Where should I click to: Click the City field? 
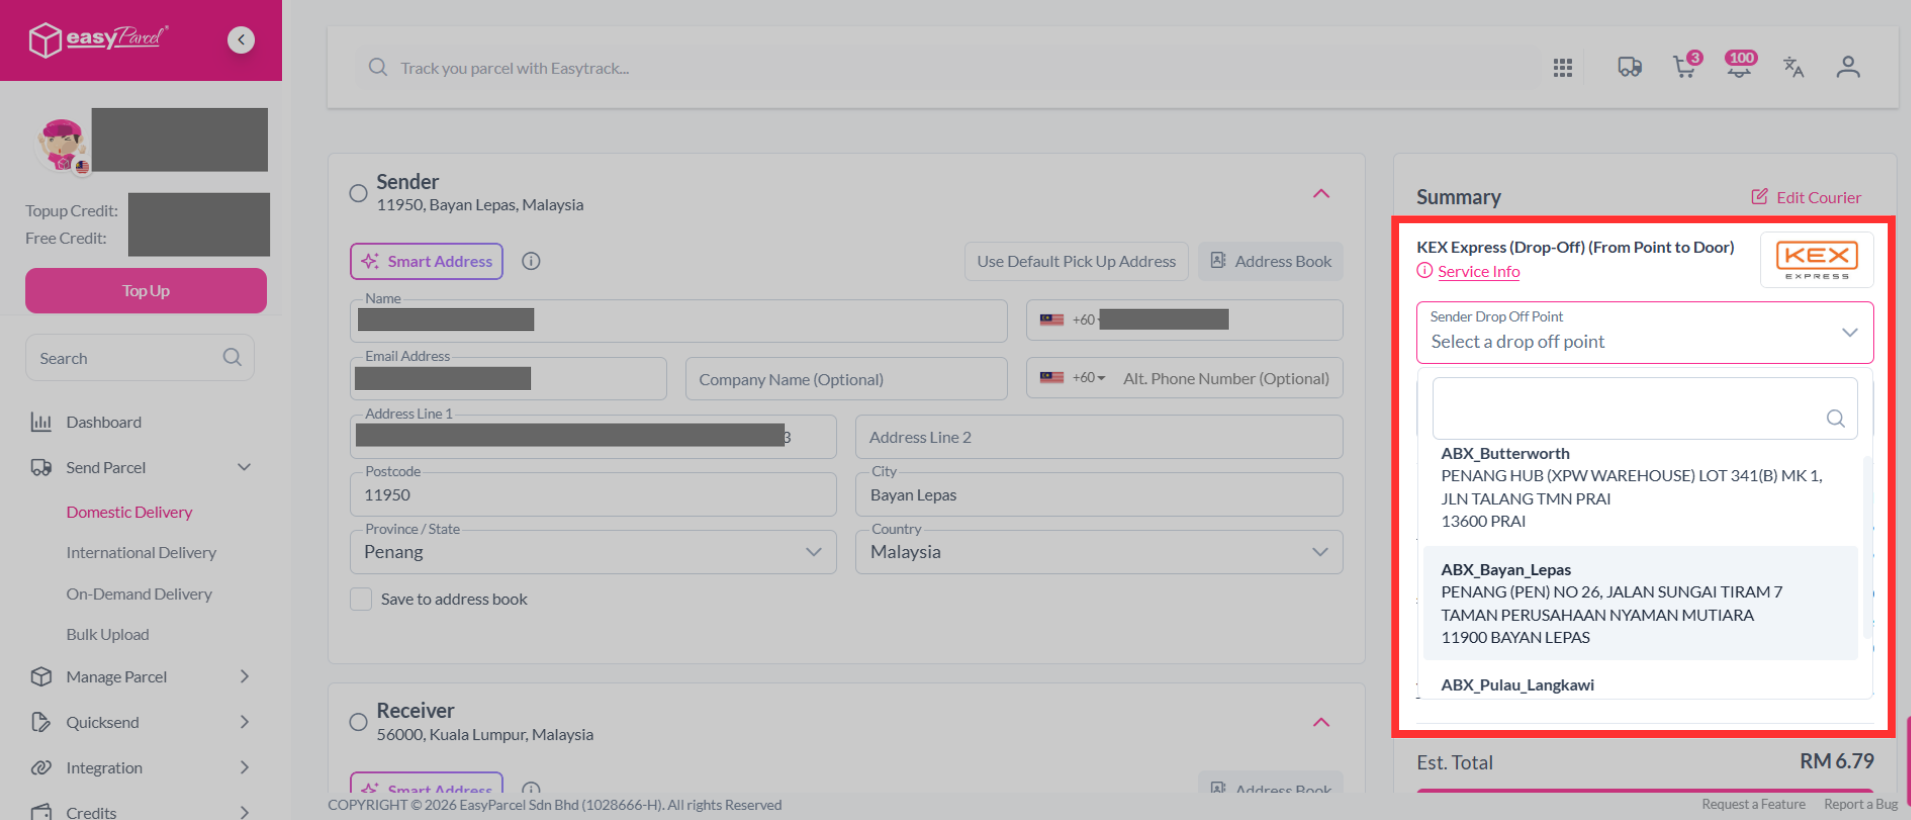(x=1099, y=494)
